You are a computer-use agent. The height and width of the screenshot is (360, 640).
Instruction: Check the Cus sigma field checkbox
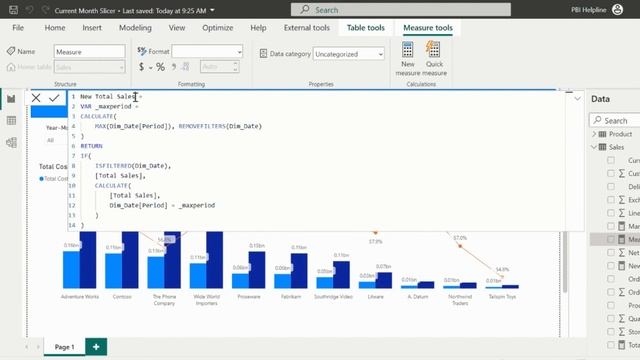pos(611,173)
